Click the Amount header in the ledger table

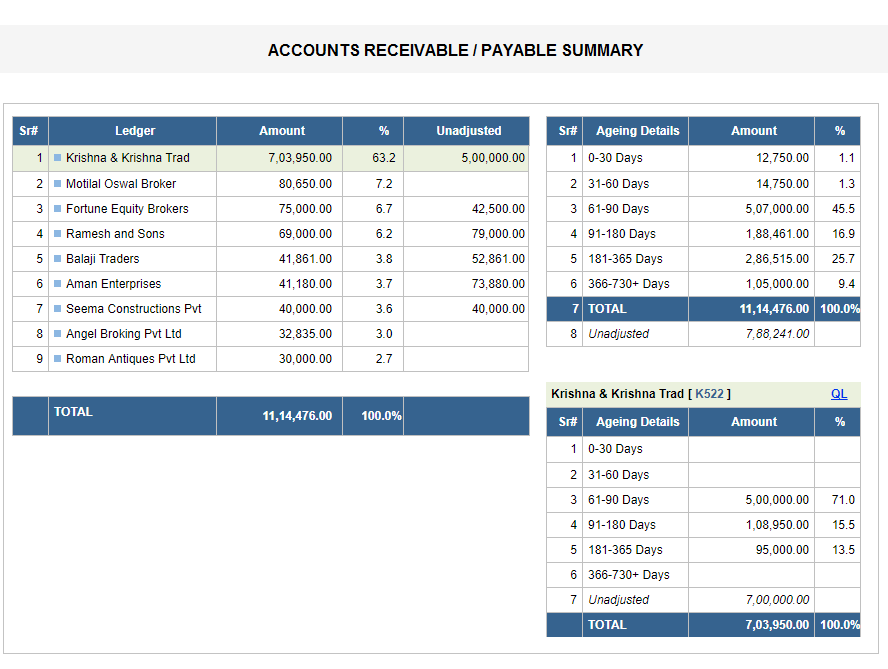tap(280, 131)
